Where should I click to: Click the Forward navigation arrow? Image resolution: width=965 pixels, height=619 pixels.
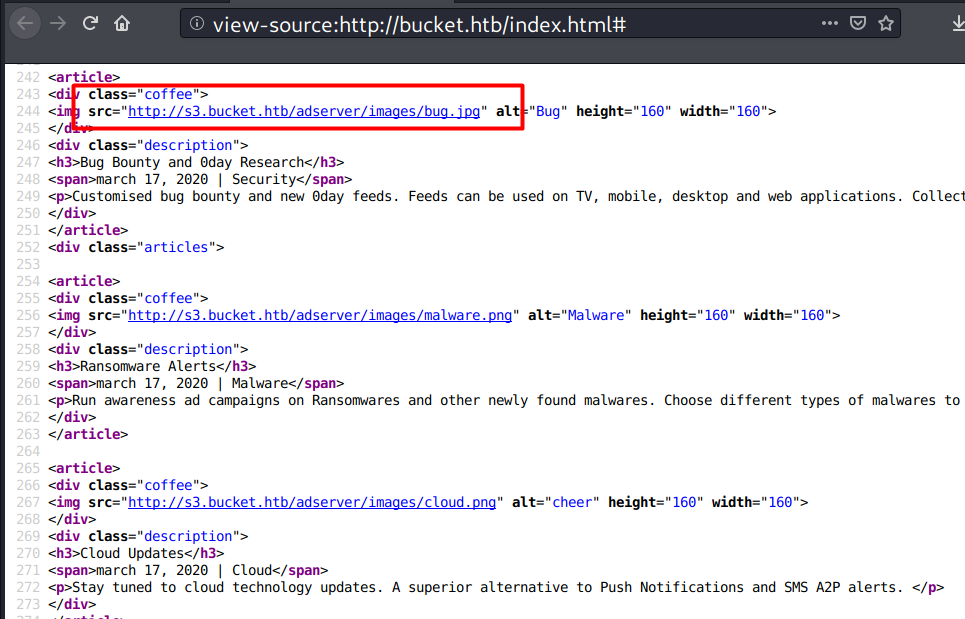pos(58,23)
